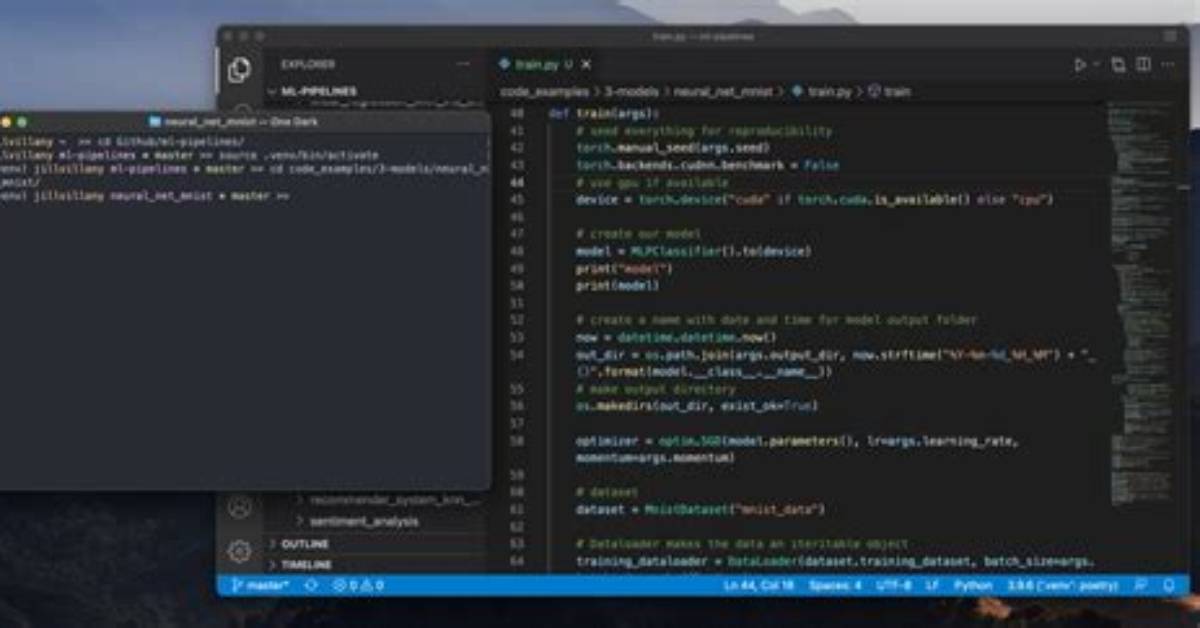Change indentation via Spaces: 4
Screen dimensions: 1200x628
tap(835, 585)
